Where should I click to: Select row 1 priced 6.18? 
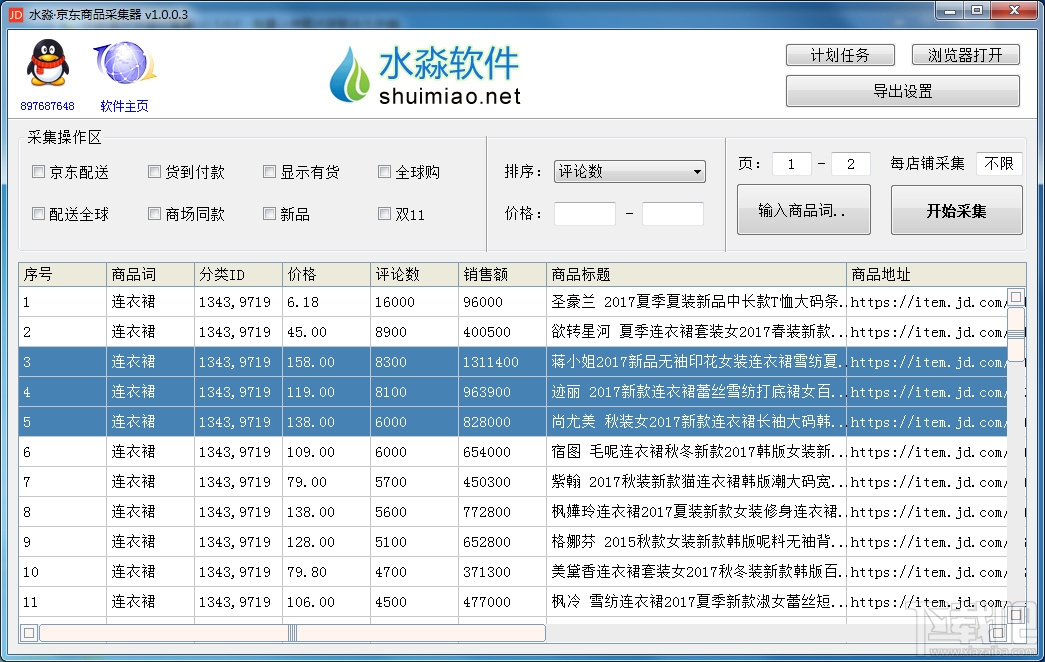click(513, 302)
